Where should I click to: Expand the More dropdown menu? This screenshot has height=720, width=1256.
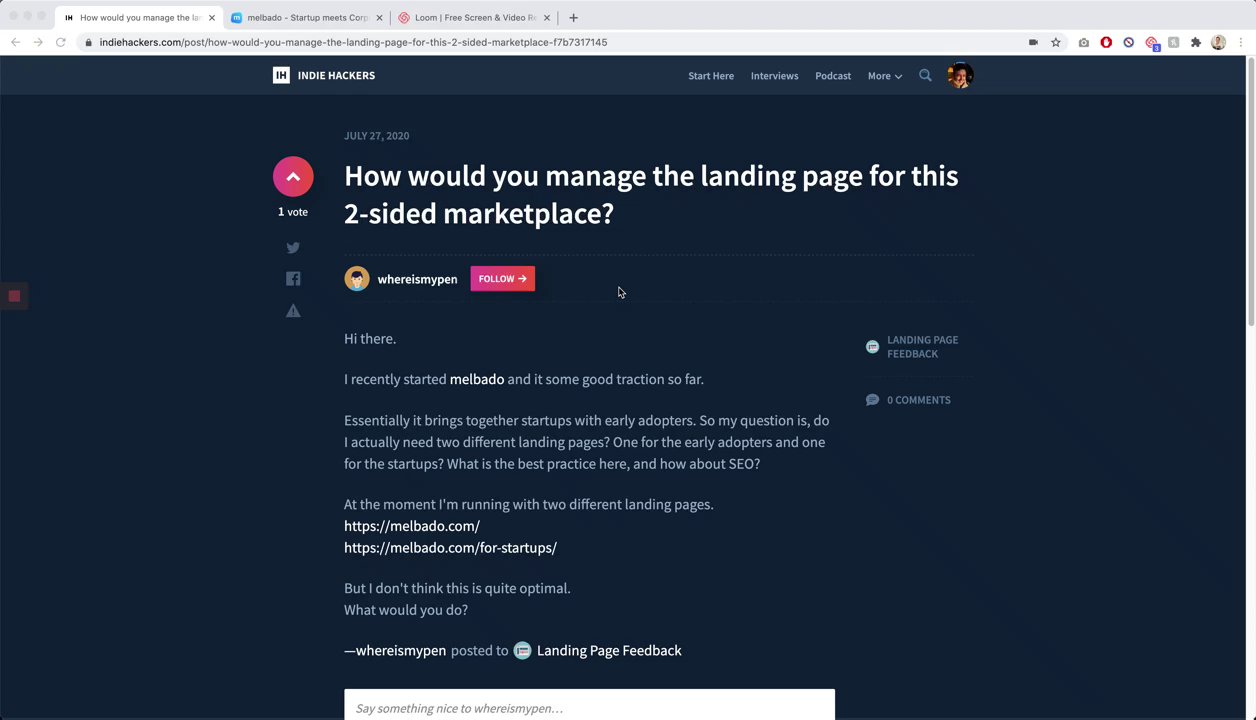pyautogui.click(x=885, y=76)
